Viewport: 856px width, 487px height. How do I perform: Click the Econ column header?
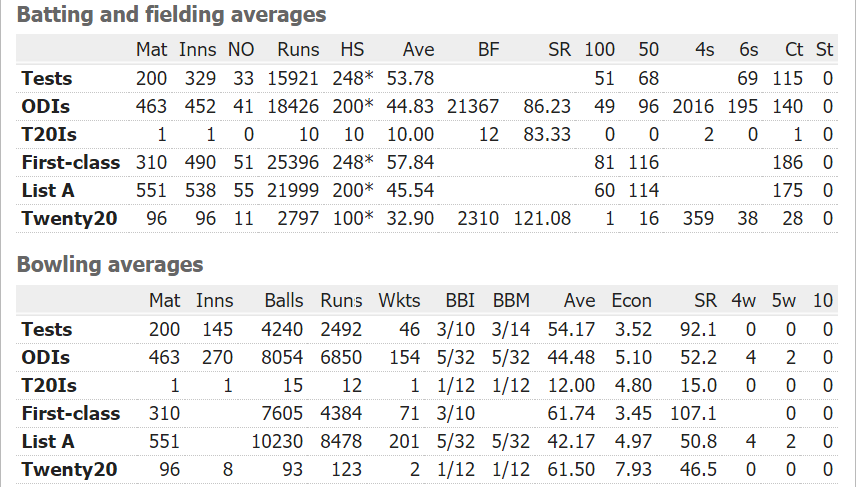pyautogui.click(x=631, y=301)
